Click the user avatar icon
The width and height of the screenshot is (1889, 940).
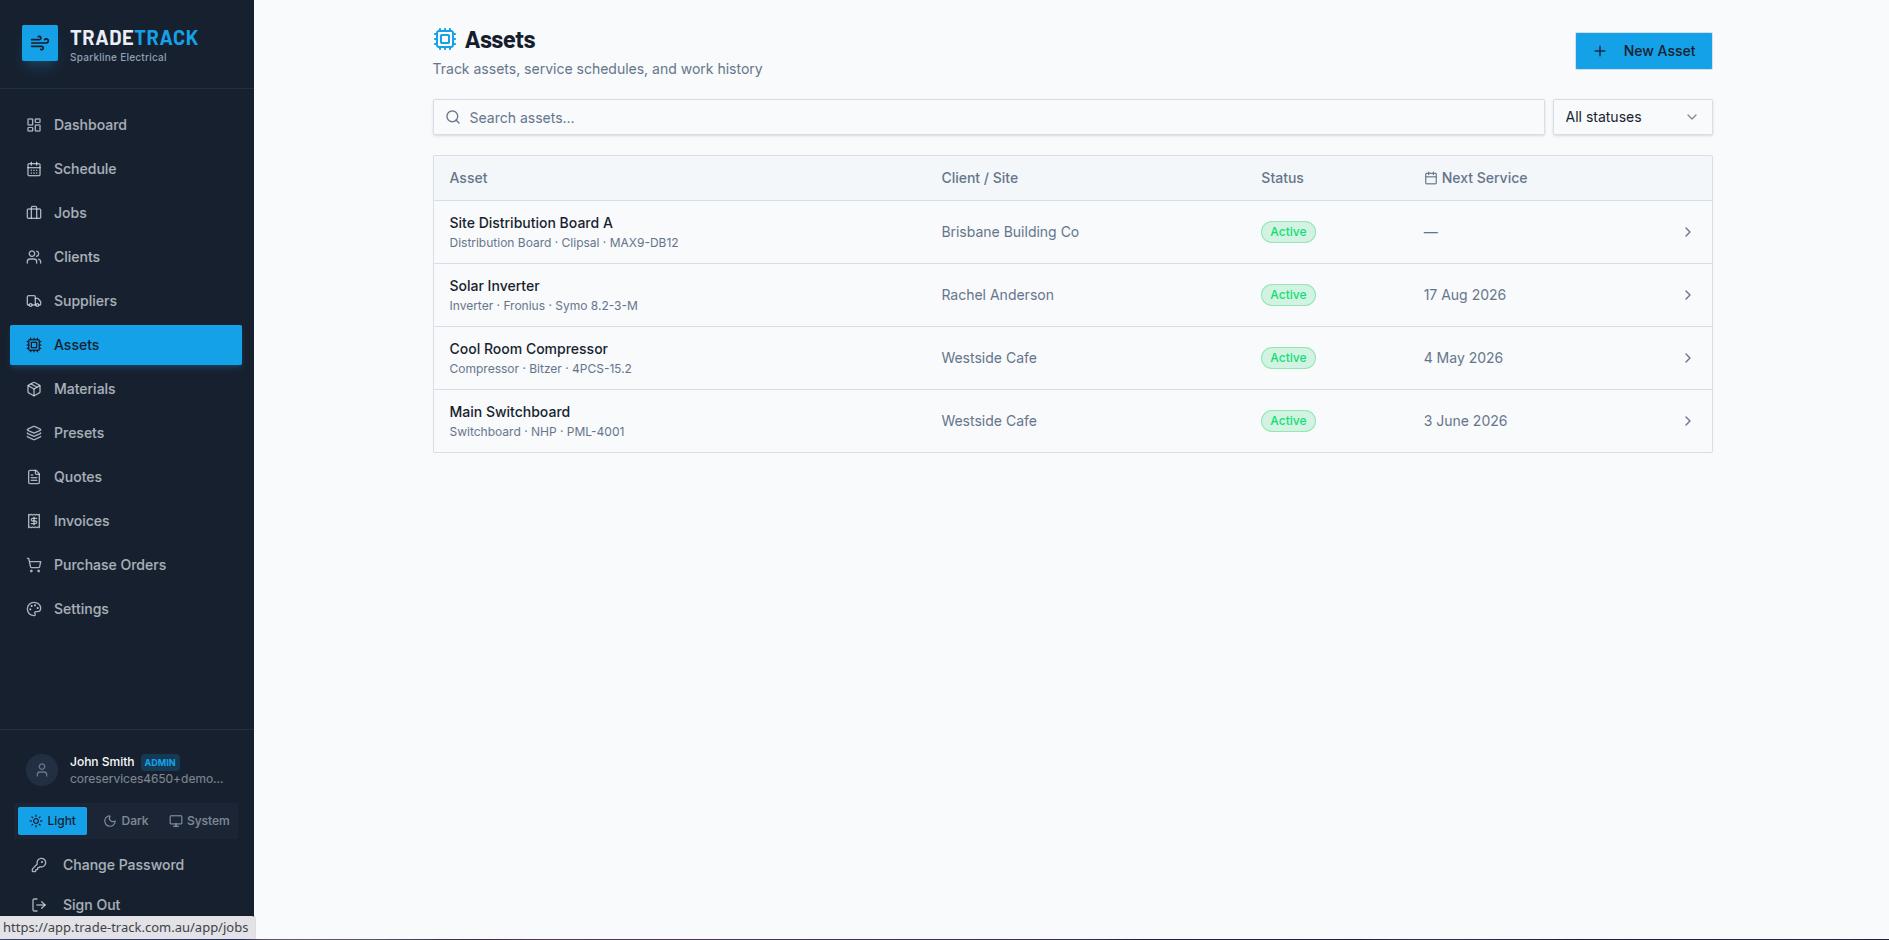pos(42,770)
